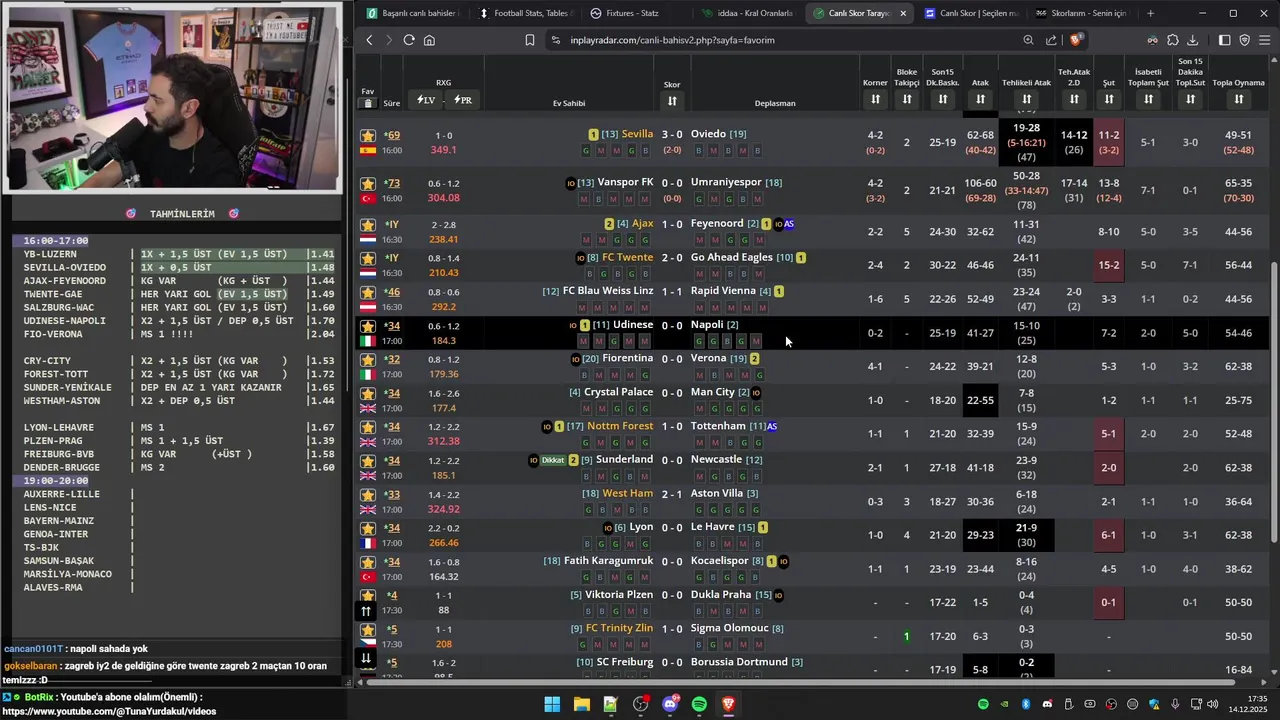The image size is (1280, 720).
Task: Open the browser home page icon
Action: click(x=429, y=40)
